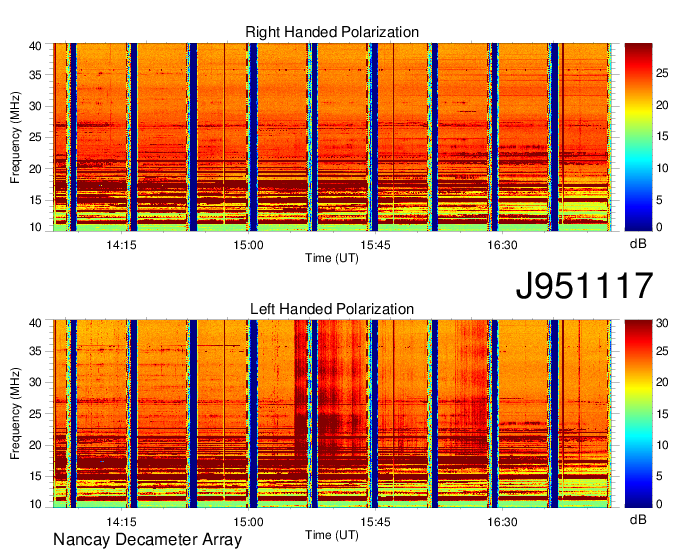Click the 14:15 tick label under top plot
This screenshot has height=552, width=680.
(x=121, y=245)
